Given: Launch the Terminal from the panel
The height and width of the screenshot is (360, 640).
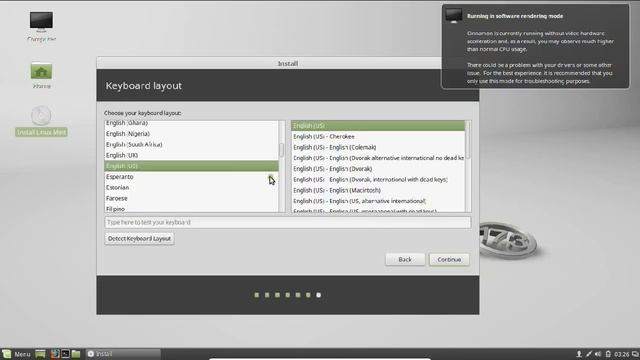Looking at the screenshot, I should tap(65, 354).
